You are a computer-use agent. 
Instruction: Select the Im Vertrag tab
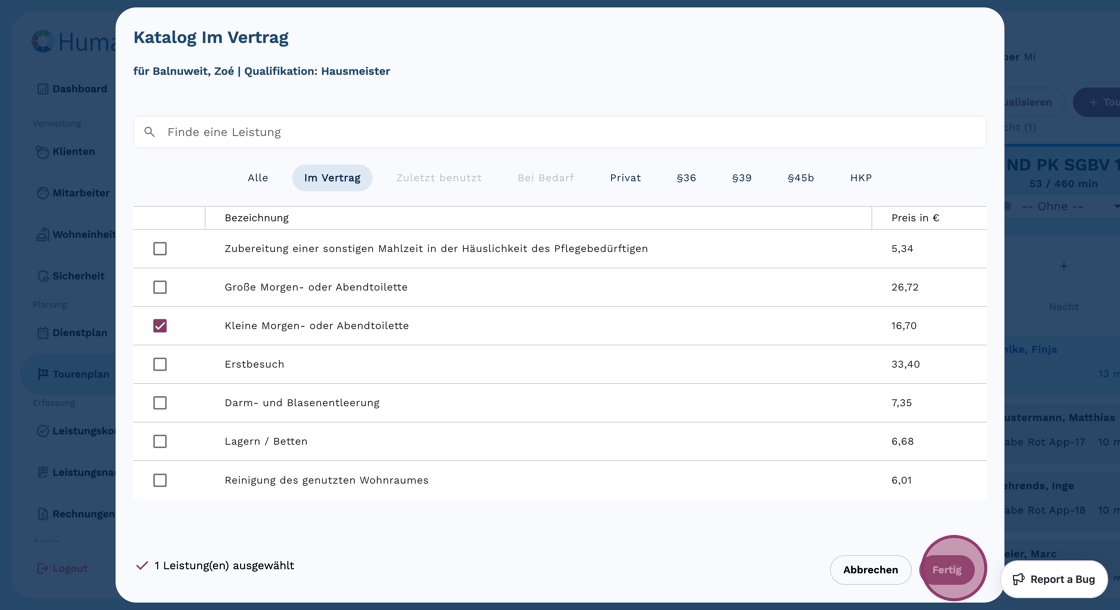pos(332,178)
